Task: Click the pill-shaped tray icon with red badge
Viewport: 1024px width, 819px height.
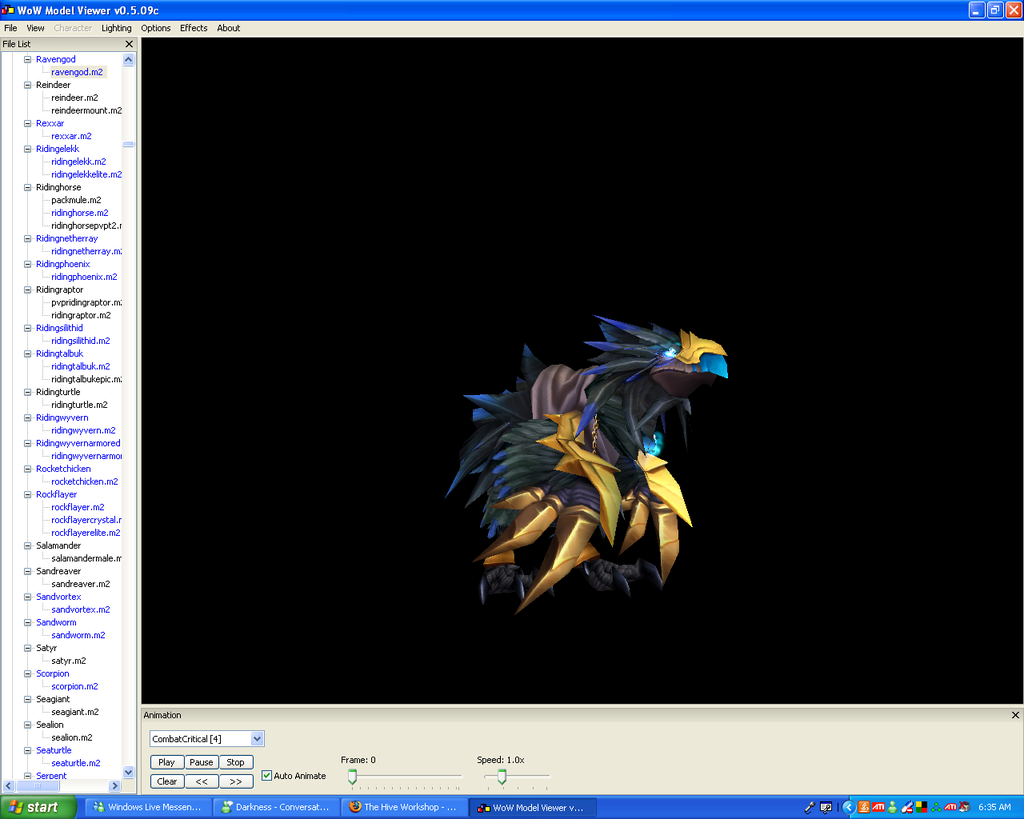Action: tap(907, 807)
